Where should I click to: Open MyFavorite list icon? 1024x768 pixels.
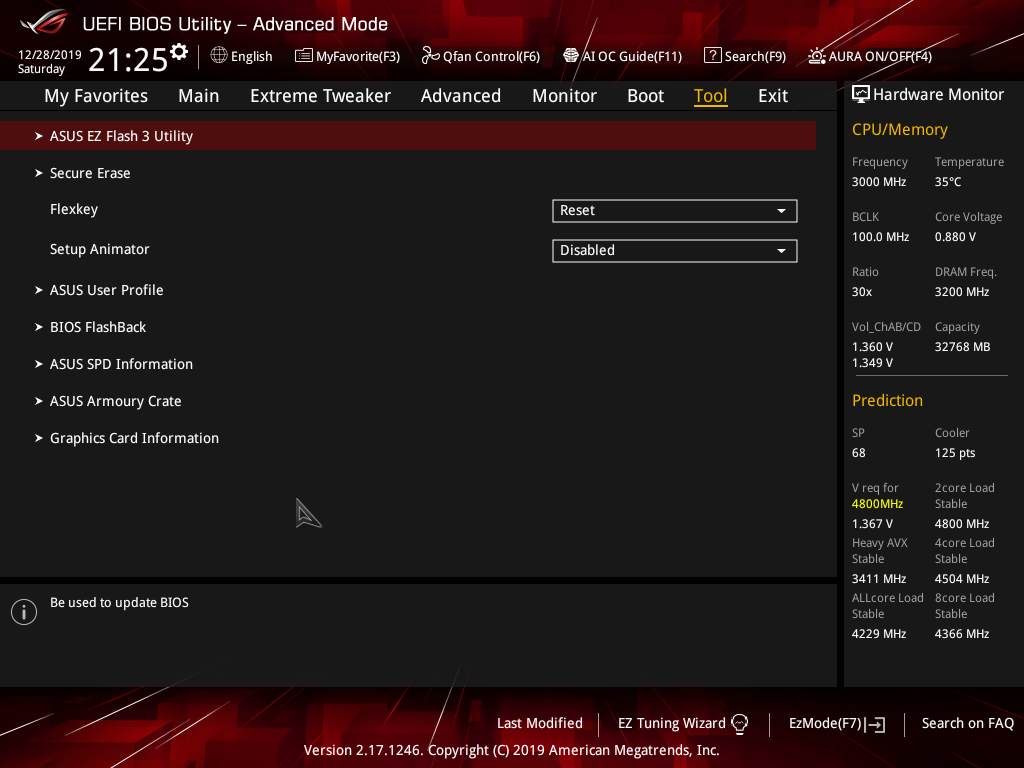[304, 56]
